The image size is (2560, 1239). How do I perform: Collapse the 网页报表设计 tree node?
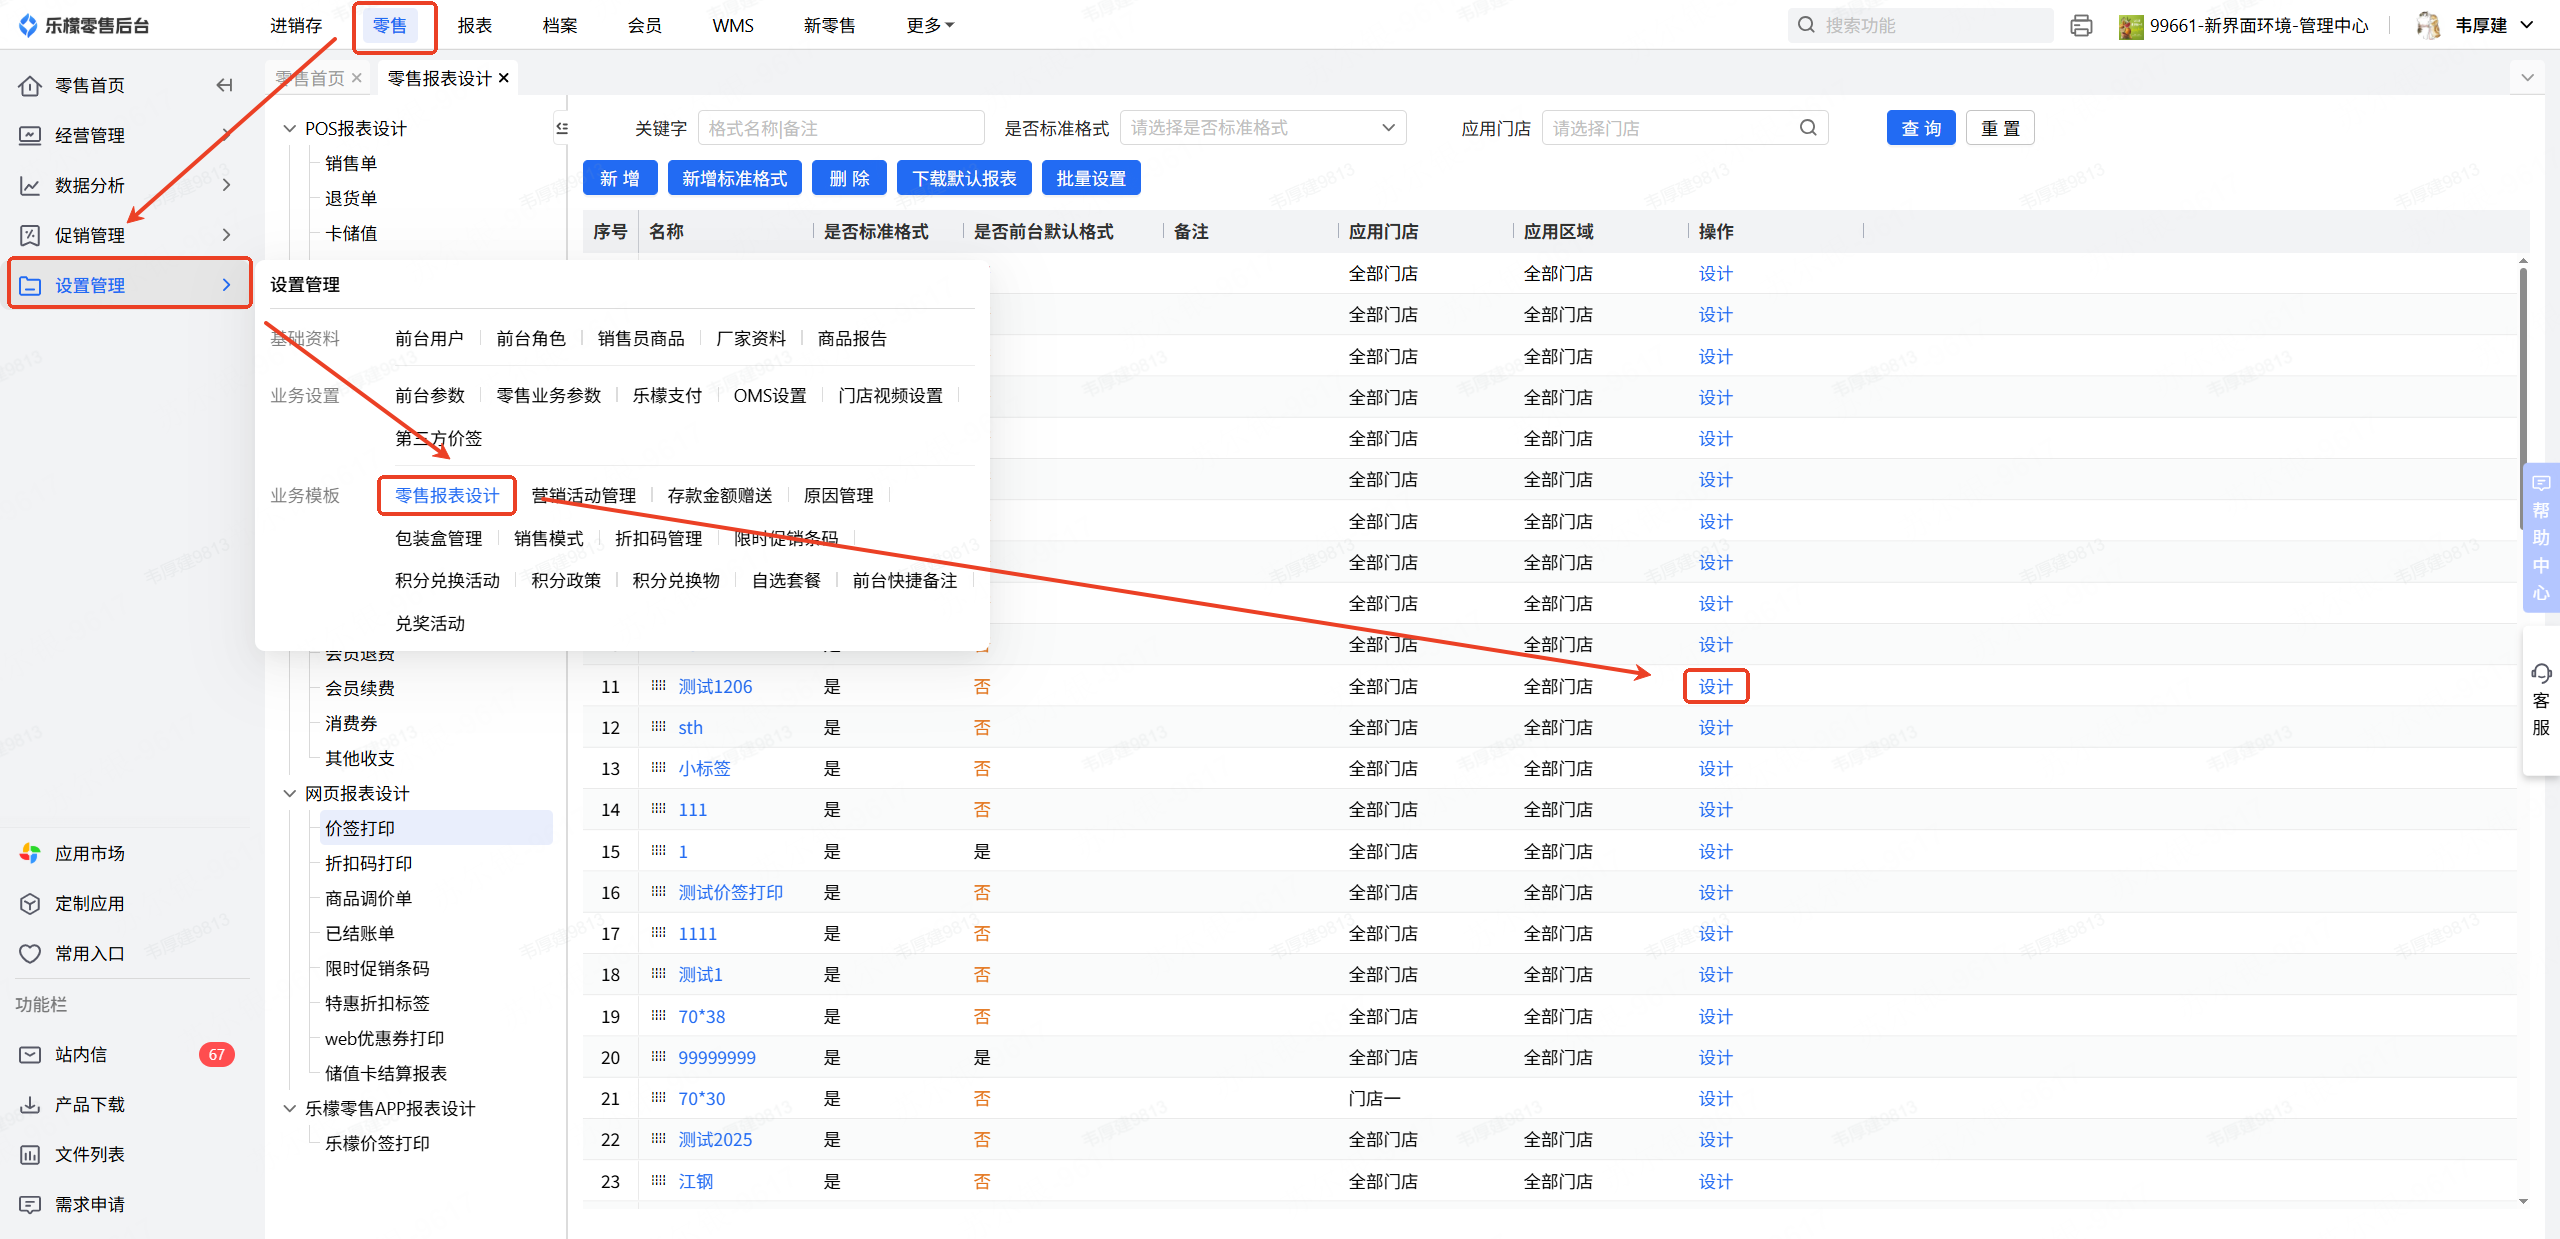tap(290, 793)
